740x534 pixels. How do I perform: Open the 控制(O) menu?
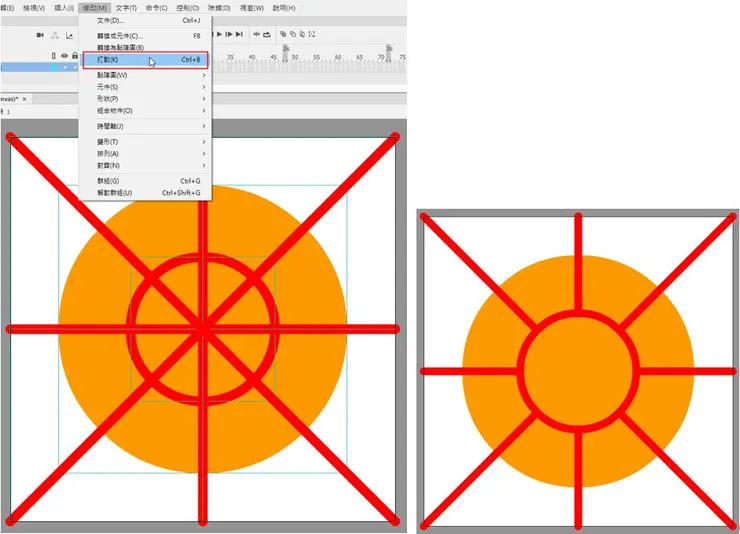click(187, 8)
